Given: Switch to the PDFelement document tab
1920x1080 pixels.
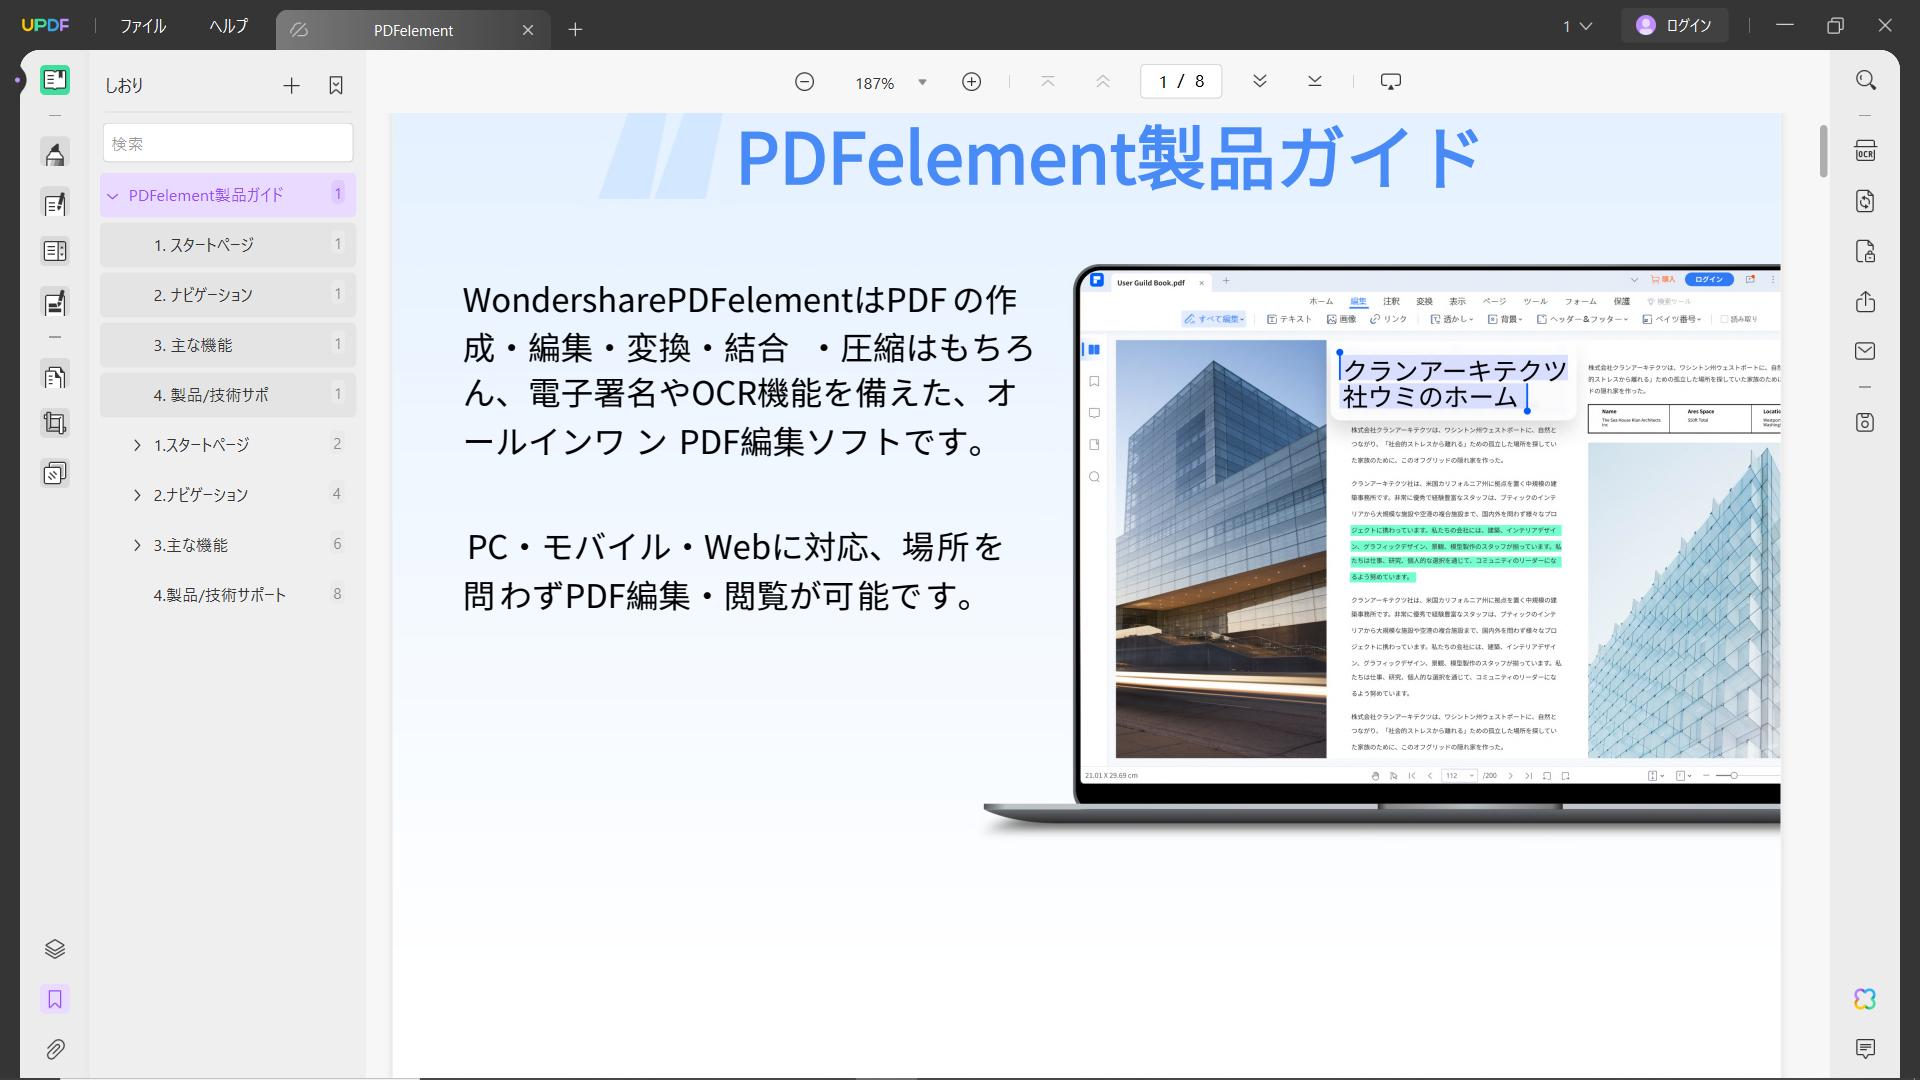Looking at the screenshot, I should [x=413, y=30].
